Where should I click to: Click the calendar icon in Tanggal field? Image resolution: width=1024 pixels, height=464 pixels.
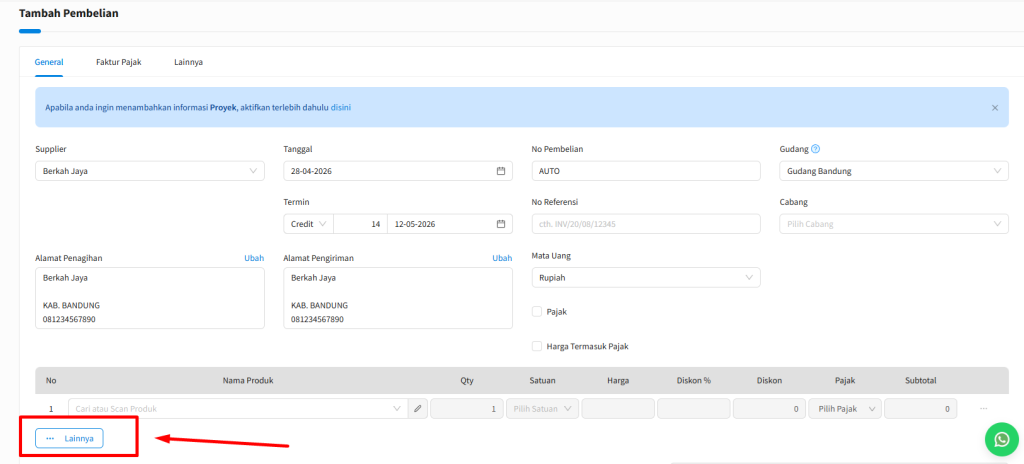[x=501, y=171]
